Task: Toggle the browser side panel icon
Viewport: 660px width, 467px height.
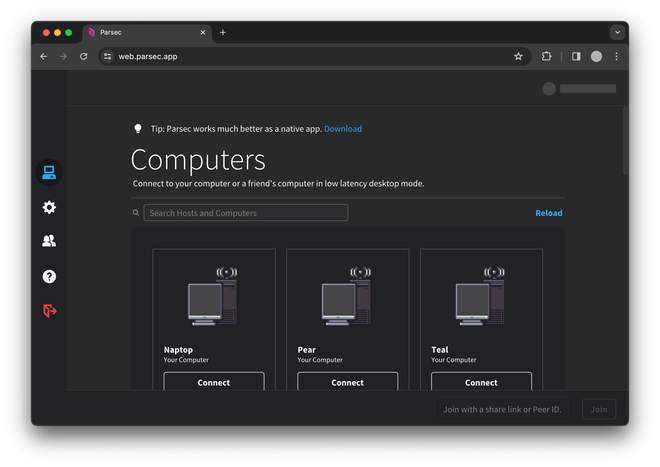Action: [576, 56]
